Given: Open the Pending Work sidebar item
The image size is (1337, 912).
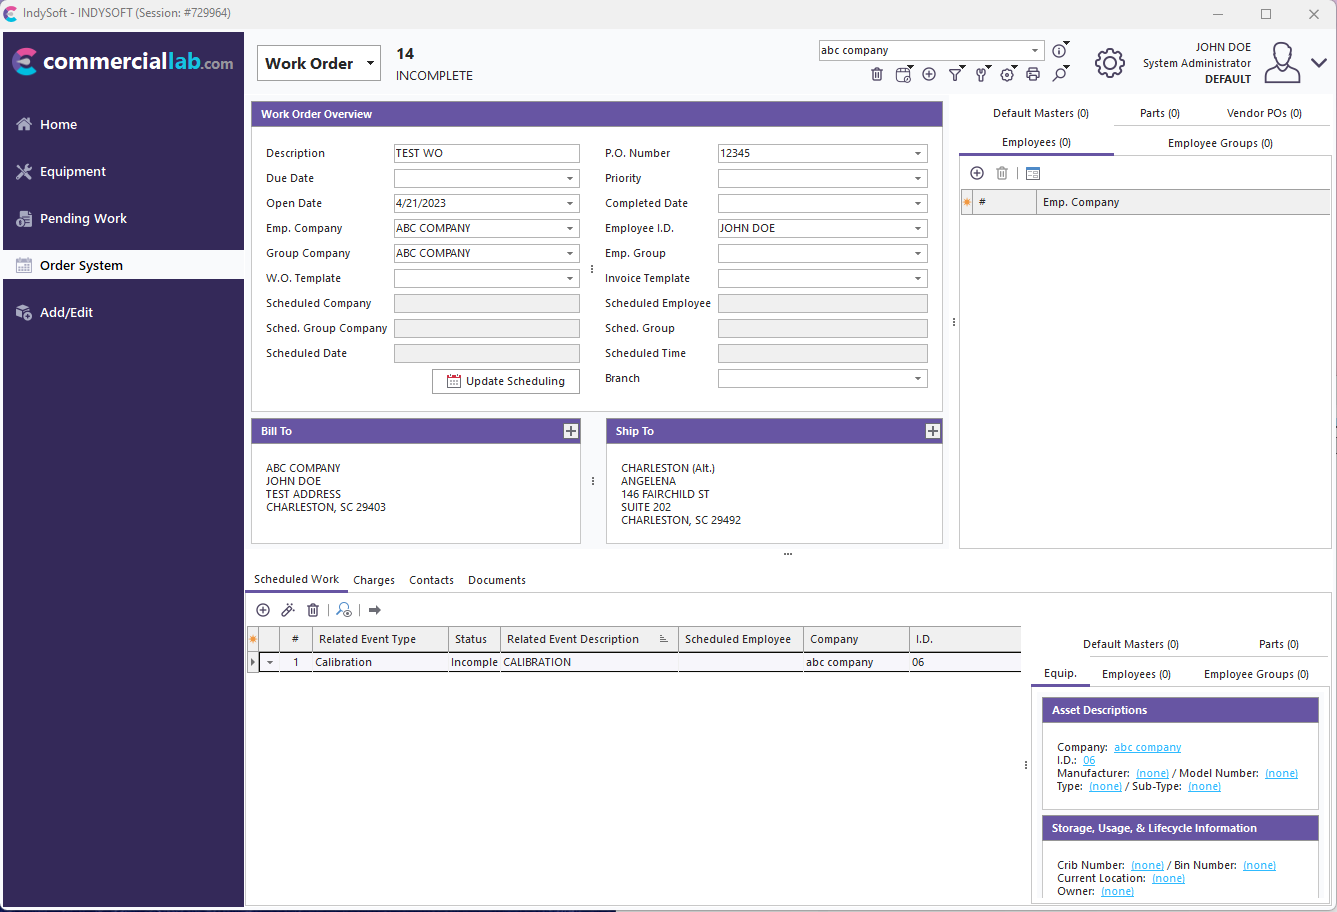Looking at the screenshot, I should 83,219.
